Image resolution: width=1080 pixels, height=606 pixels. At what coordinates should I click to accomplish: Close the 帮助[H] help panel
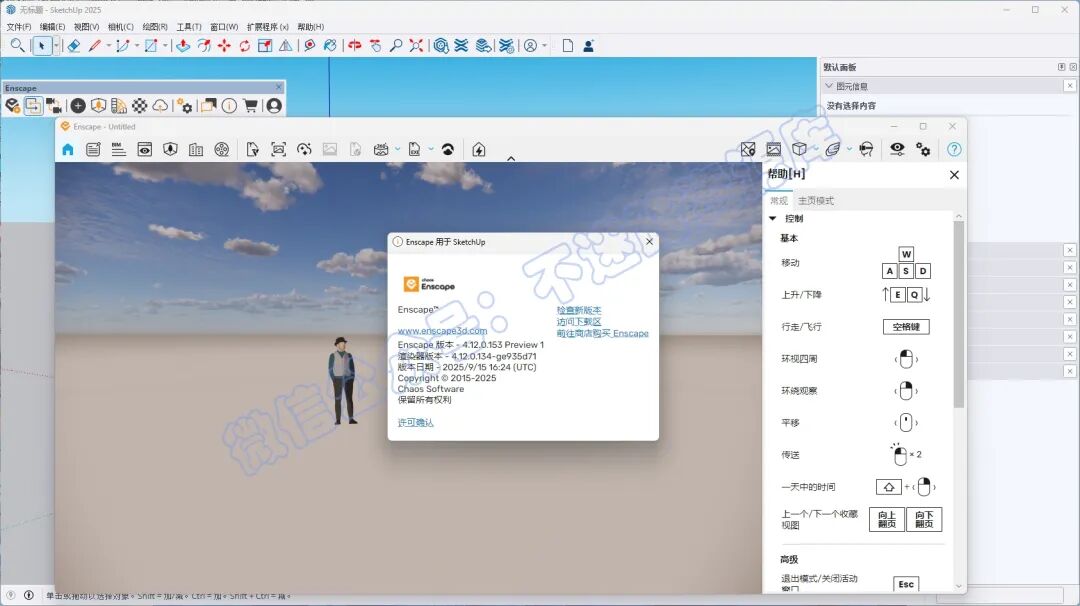tap(954, 175)
